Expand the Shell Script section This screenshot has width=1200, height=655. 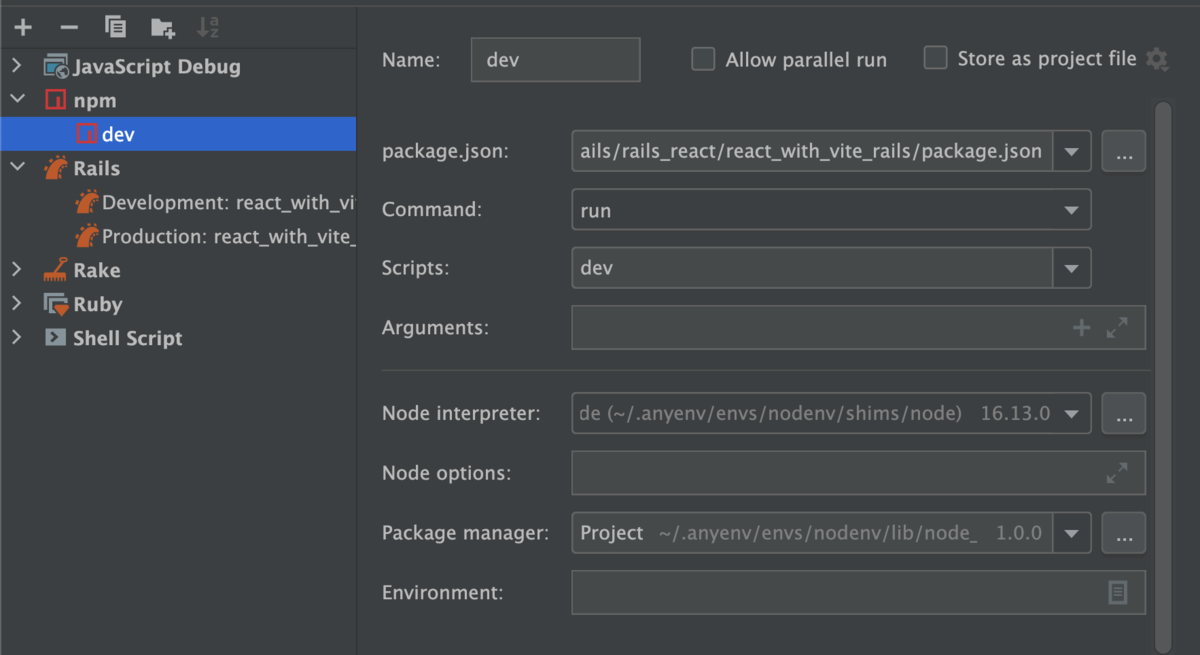16,338
